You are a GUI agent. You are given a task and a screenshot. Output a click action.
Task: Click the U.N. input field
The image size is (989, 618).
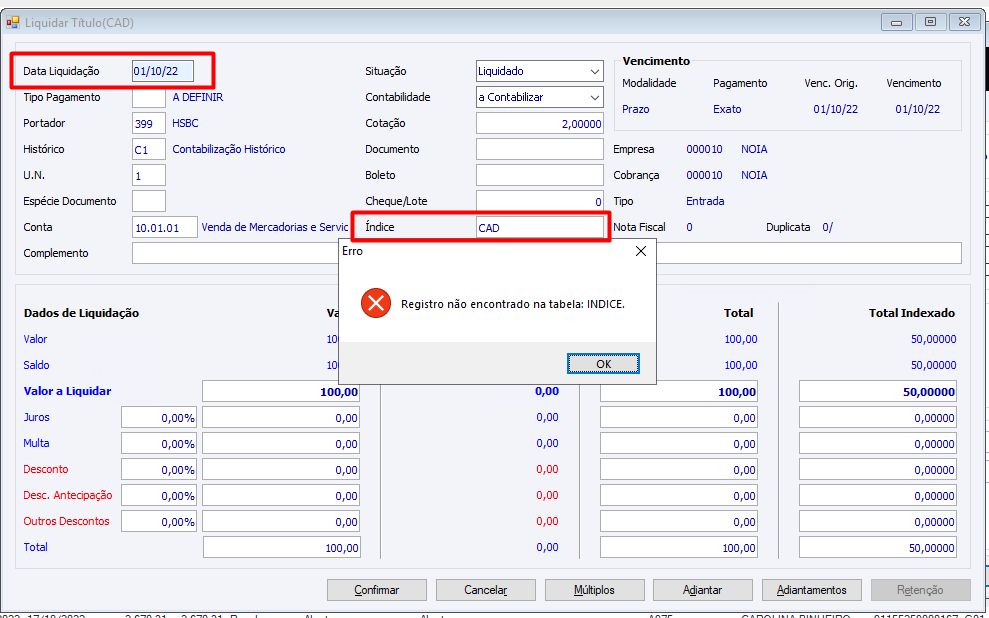(149, 175)
